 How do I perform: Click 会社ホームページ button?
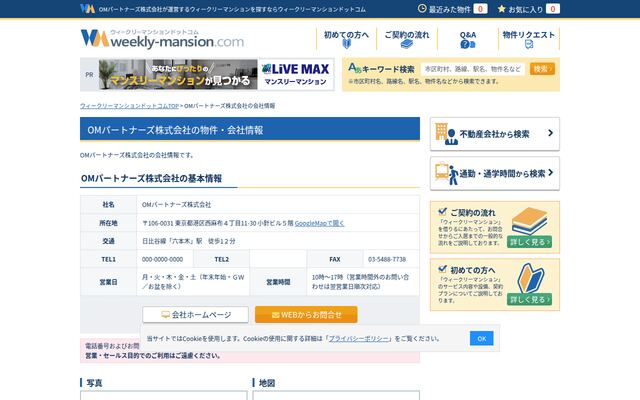tap(196, 315)
